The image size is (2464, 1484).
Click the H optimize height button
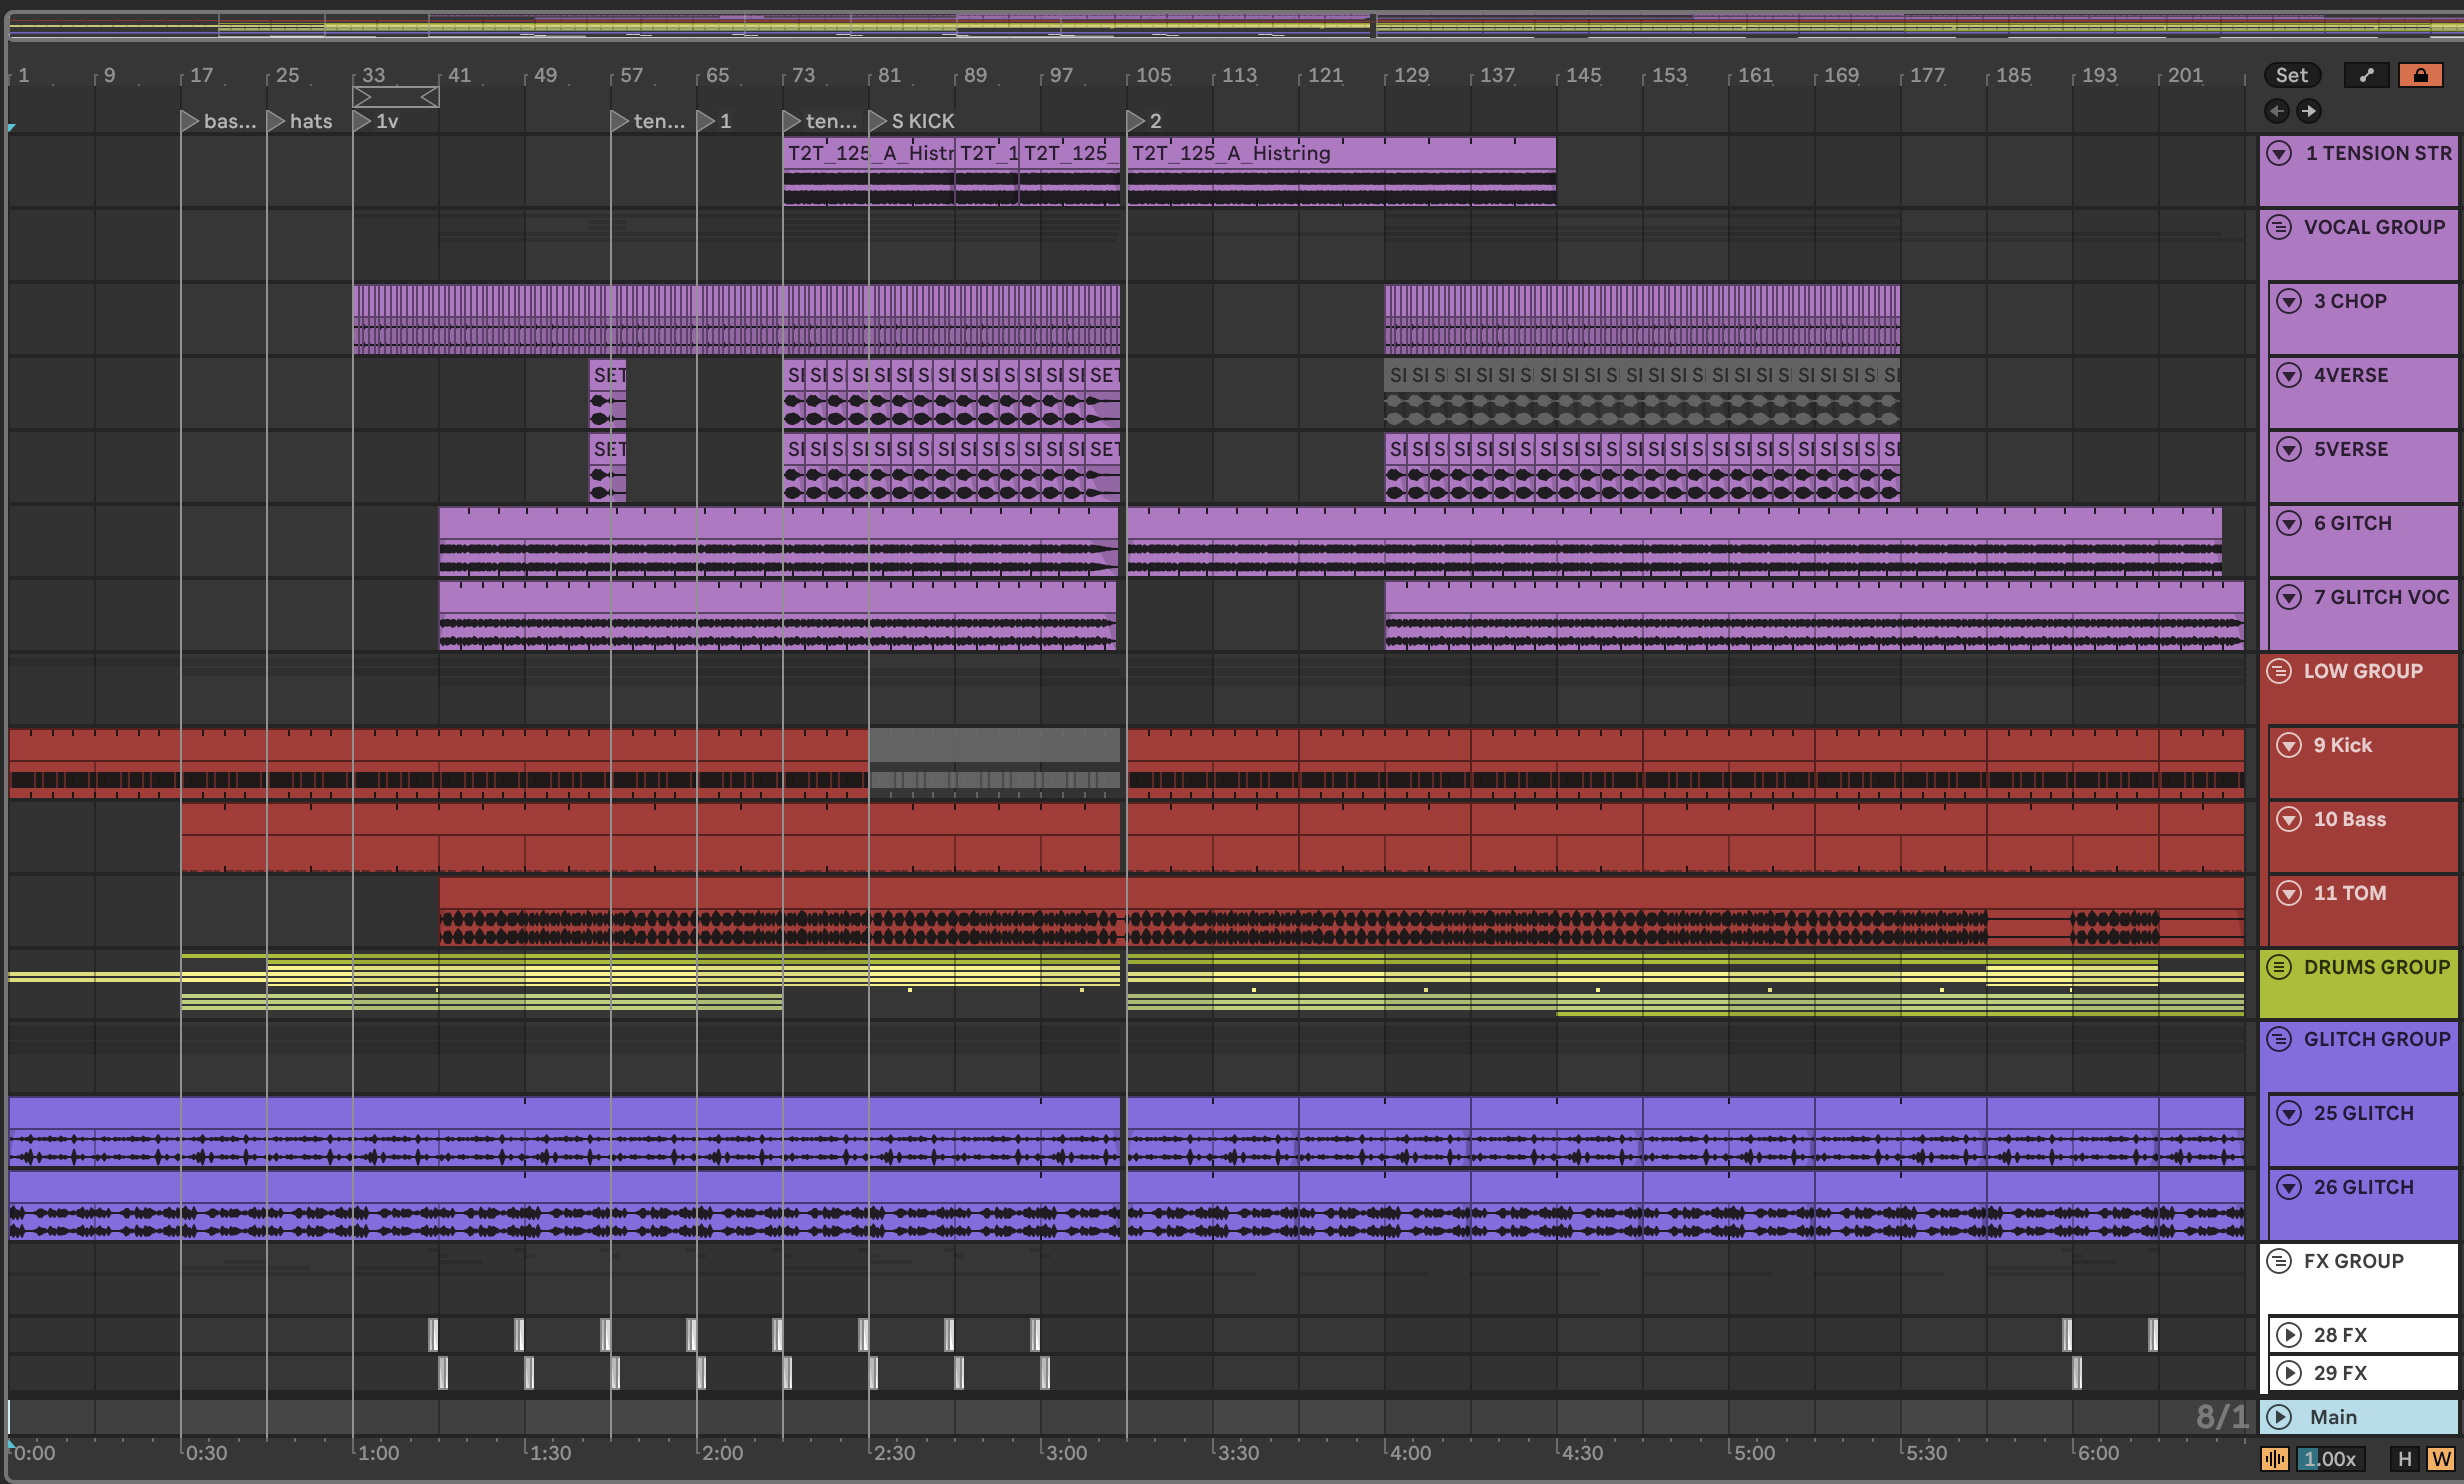pyautogui.click(x=2405, y=1459)
